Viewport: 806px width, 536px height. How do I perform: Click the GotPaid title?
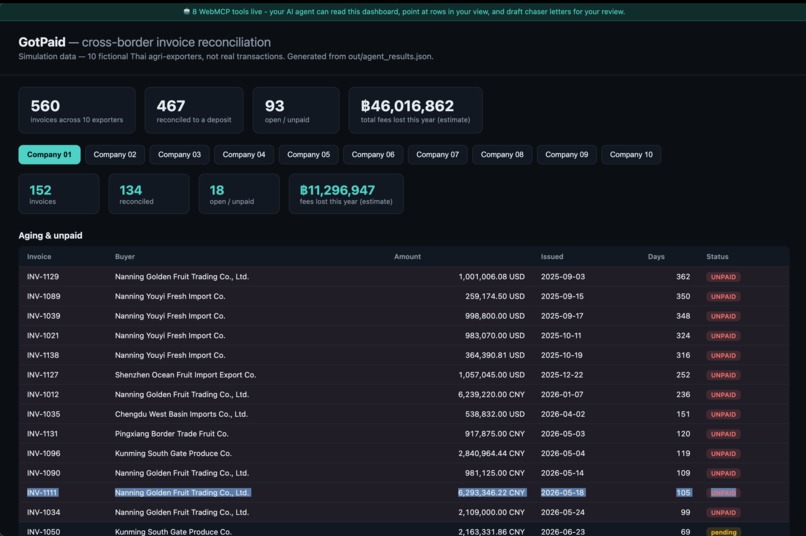click(42, 42)
